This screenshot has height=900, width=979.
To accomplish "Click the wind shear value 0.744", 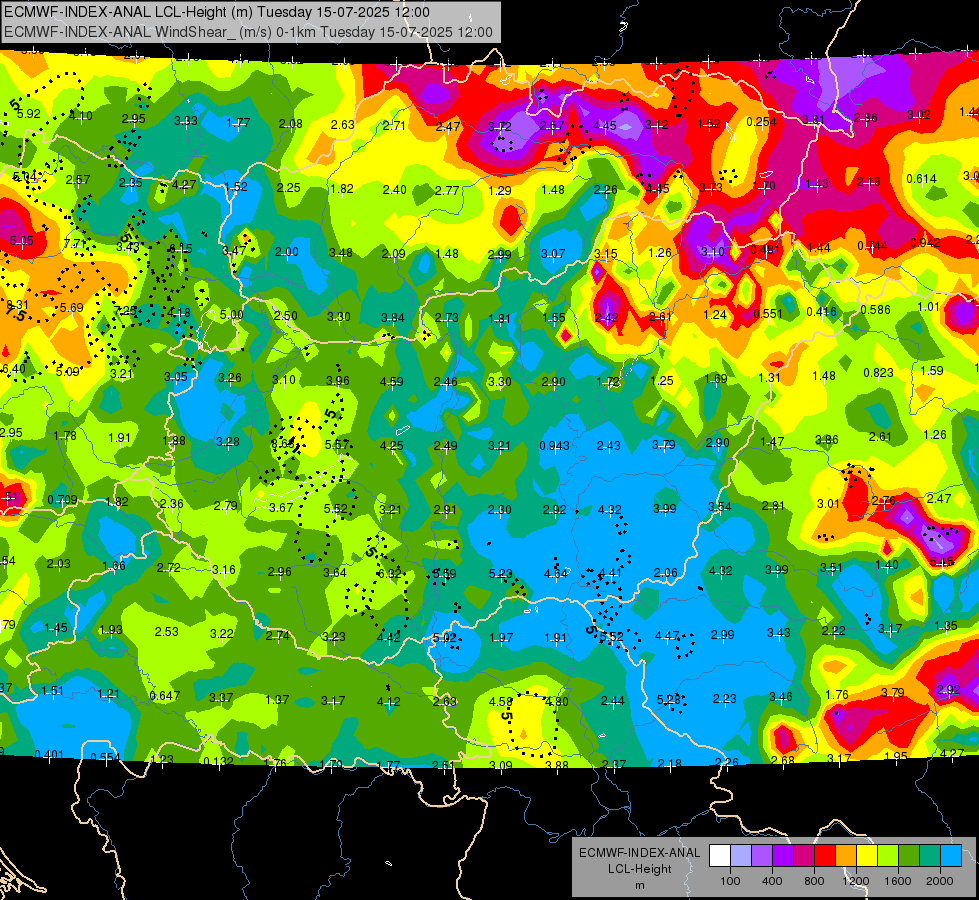I will [x=872, y=245].
